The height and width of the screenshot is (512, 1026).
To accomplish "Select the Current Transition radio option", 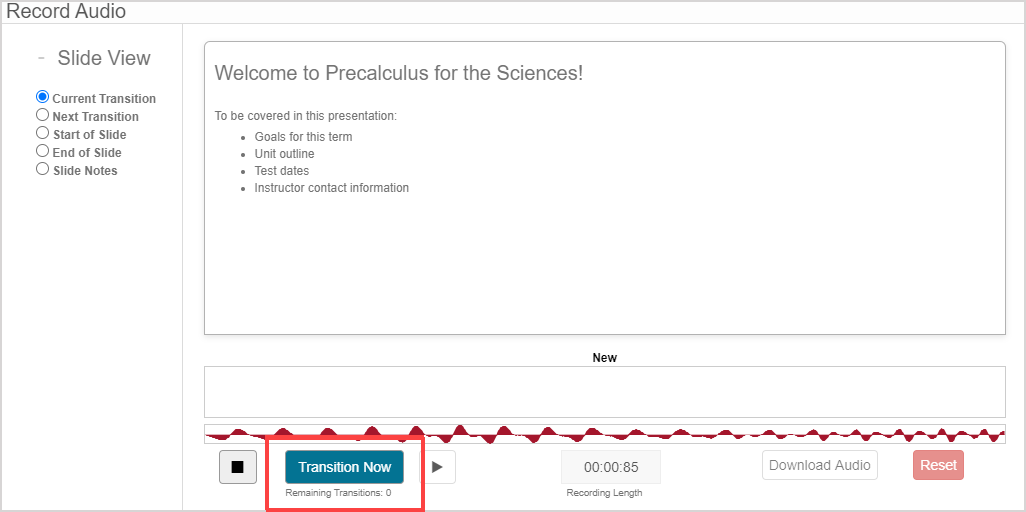I will click(x=43, y=98).
